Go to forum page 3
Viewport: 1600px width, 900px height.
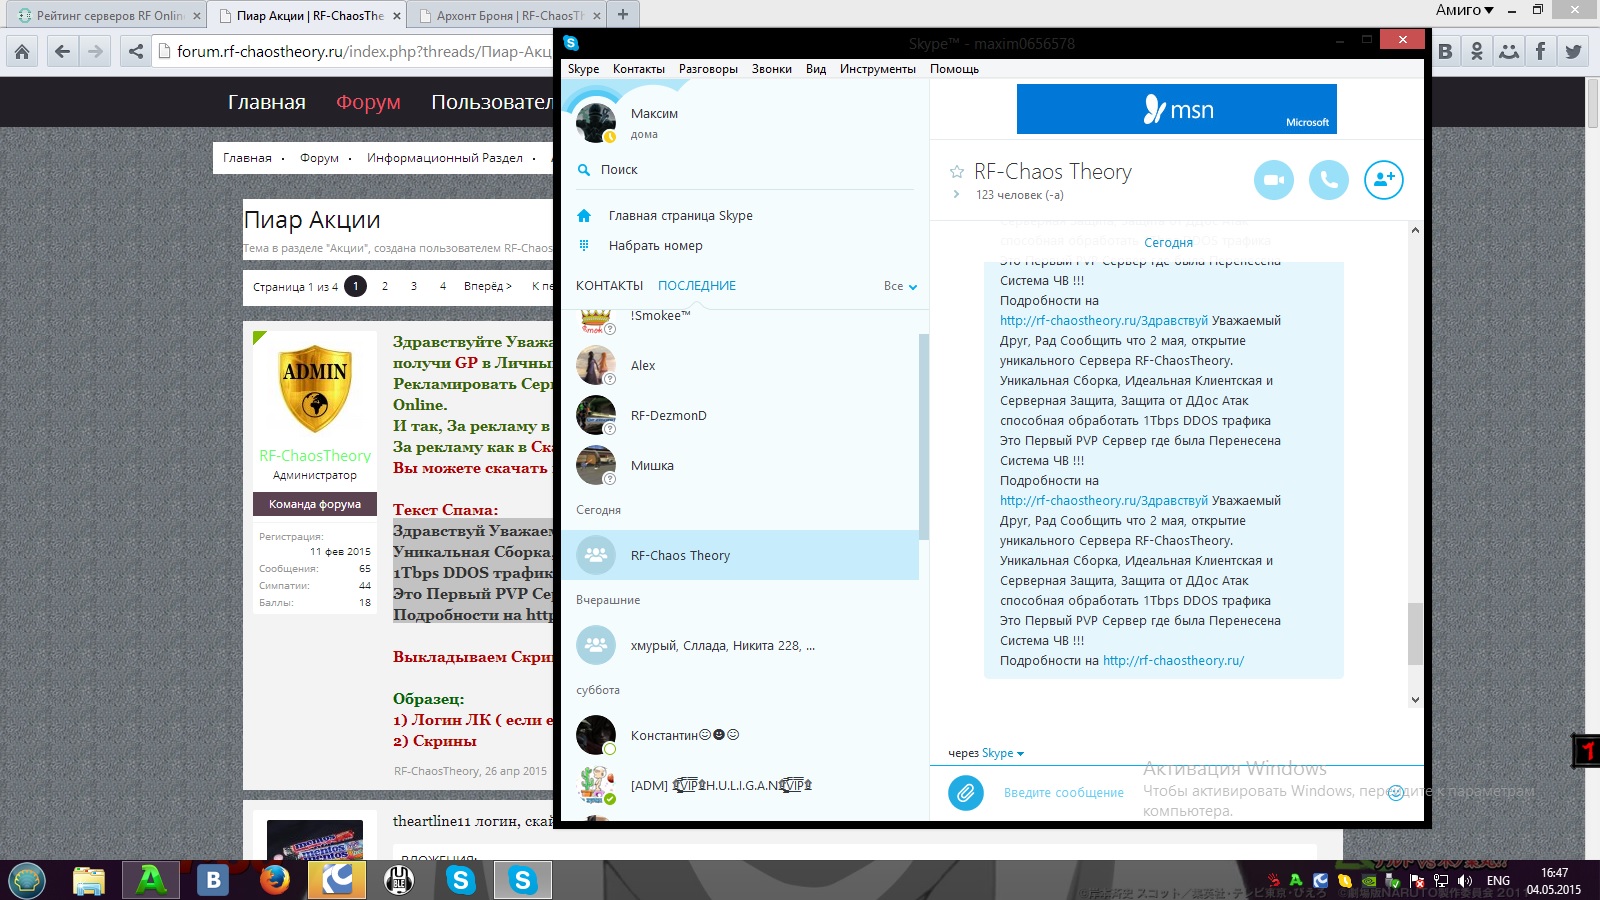coord(414,286)
